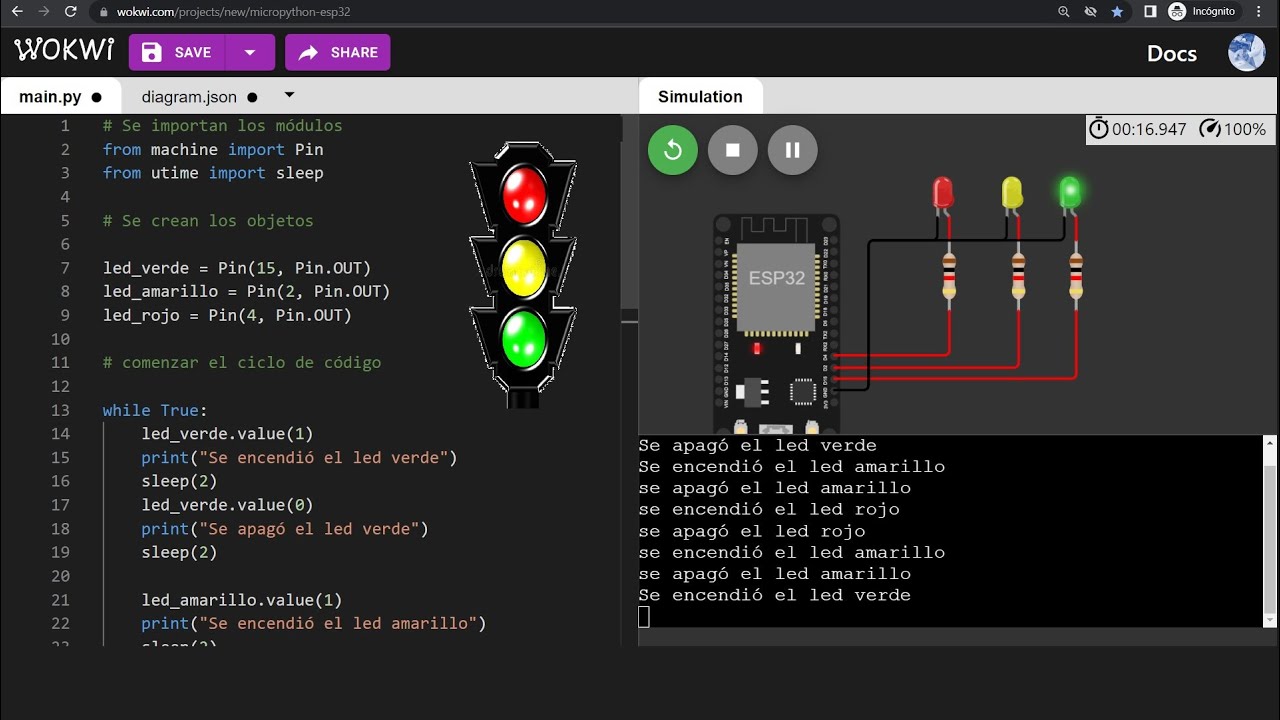Select the red LED in the circuit
The width and height of the screenshot is (1280, 720).
point(942,194)
